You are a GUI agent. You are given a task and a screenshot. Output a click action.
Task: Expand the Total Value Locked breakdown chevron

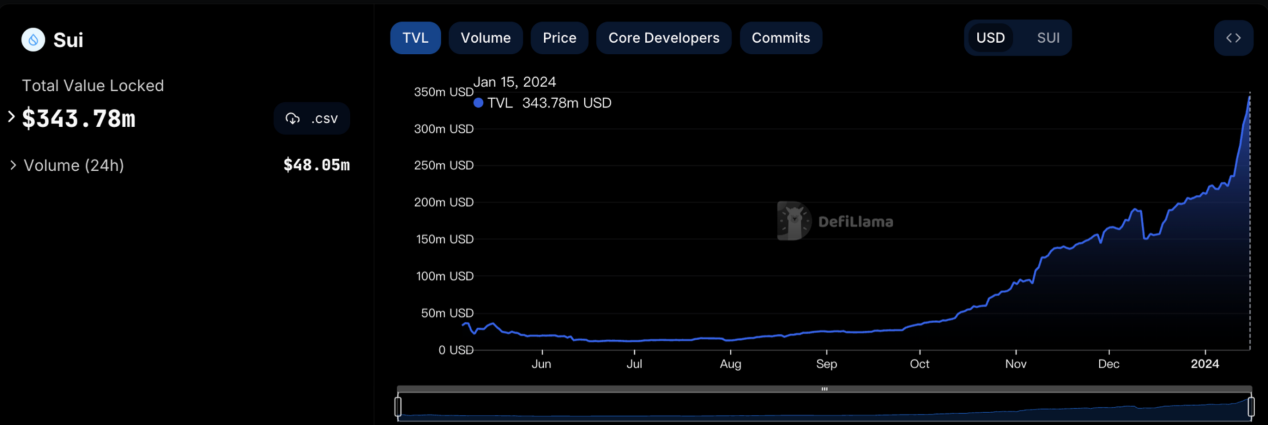click(x=12, y=118)
